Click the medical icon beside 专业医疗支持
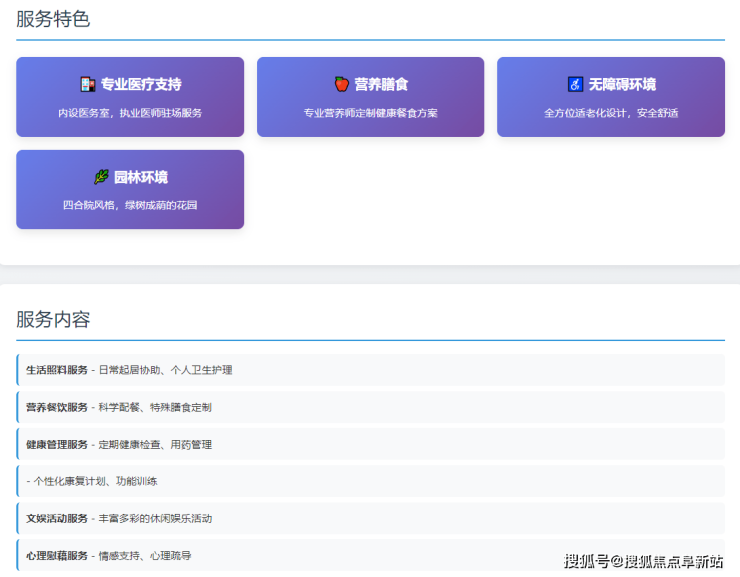The image size is (740, 577). (87, 85)
